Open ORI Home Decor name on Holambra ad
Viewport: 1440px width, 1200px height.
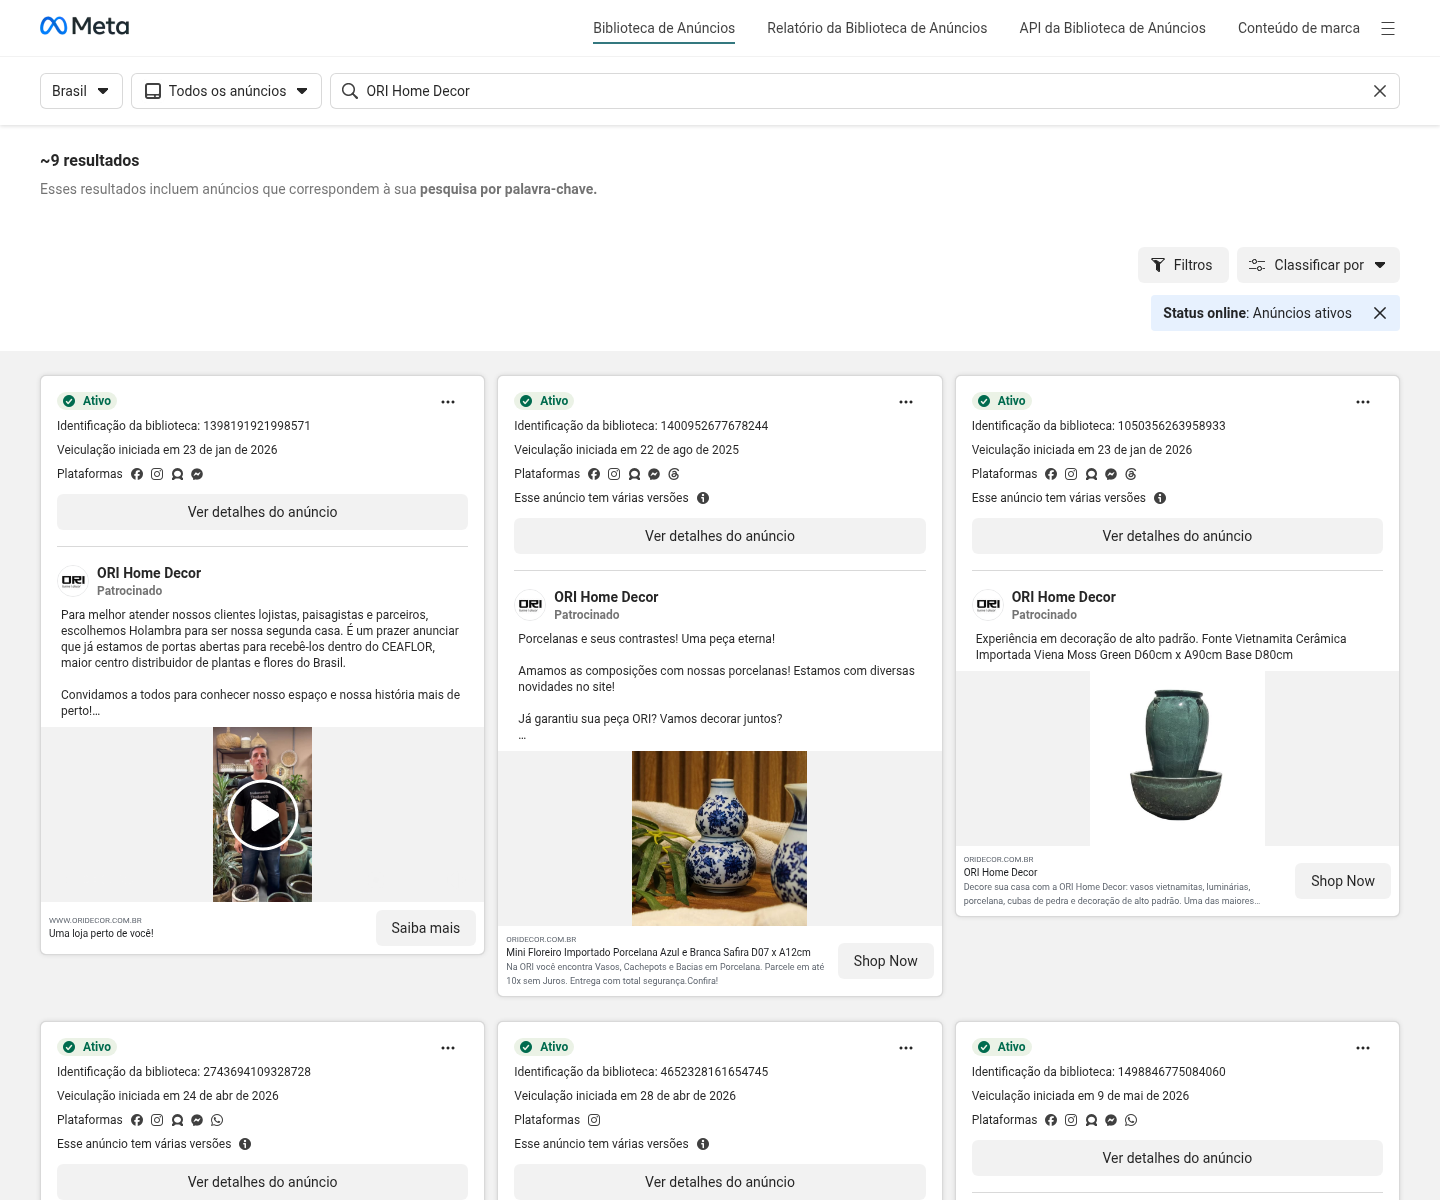(x=149, y=573)
